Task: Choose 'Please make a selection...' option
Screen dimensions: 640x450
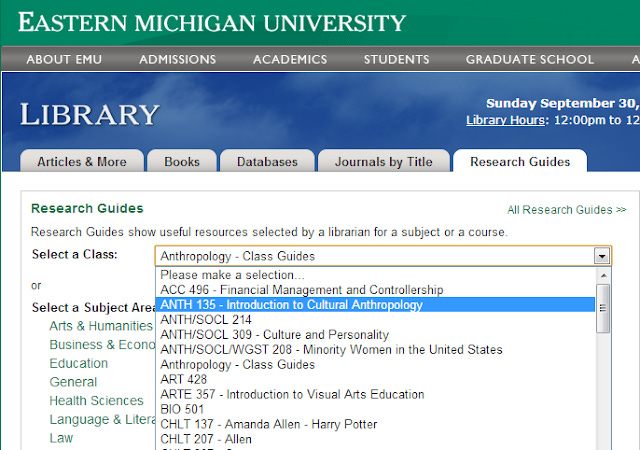Action: click(x=375, y=275)
